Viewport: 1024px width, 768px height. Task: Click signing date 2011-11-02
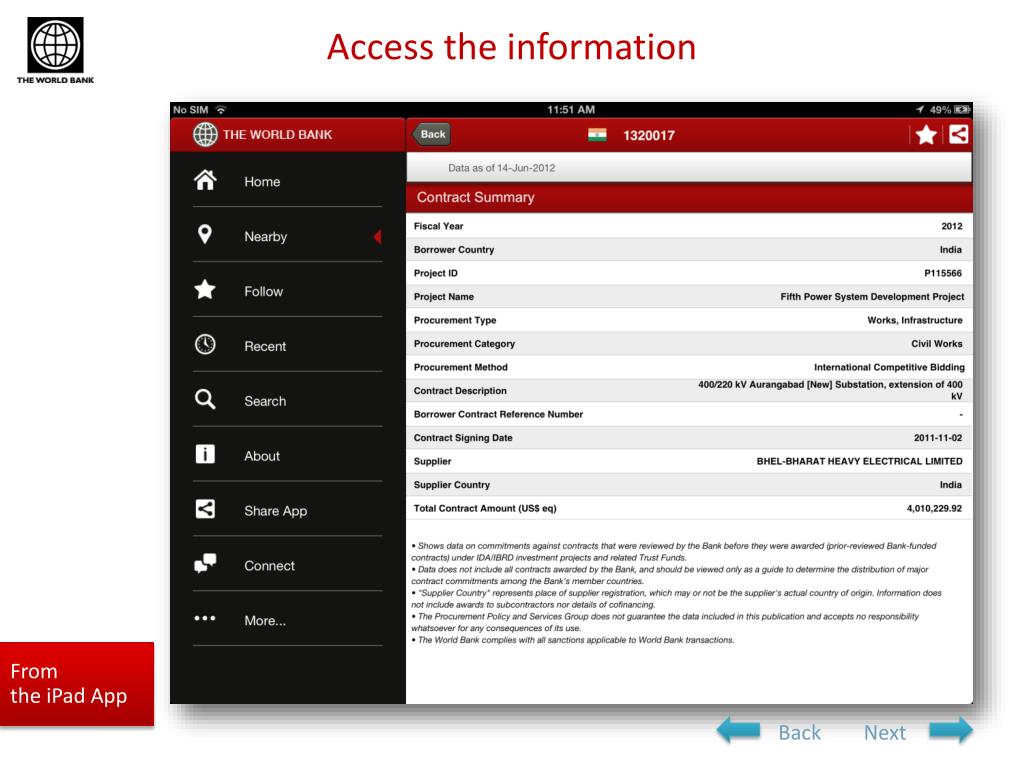(x=938, y=438)
